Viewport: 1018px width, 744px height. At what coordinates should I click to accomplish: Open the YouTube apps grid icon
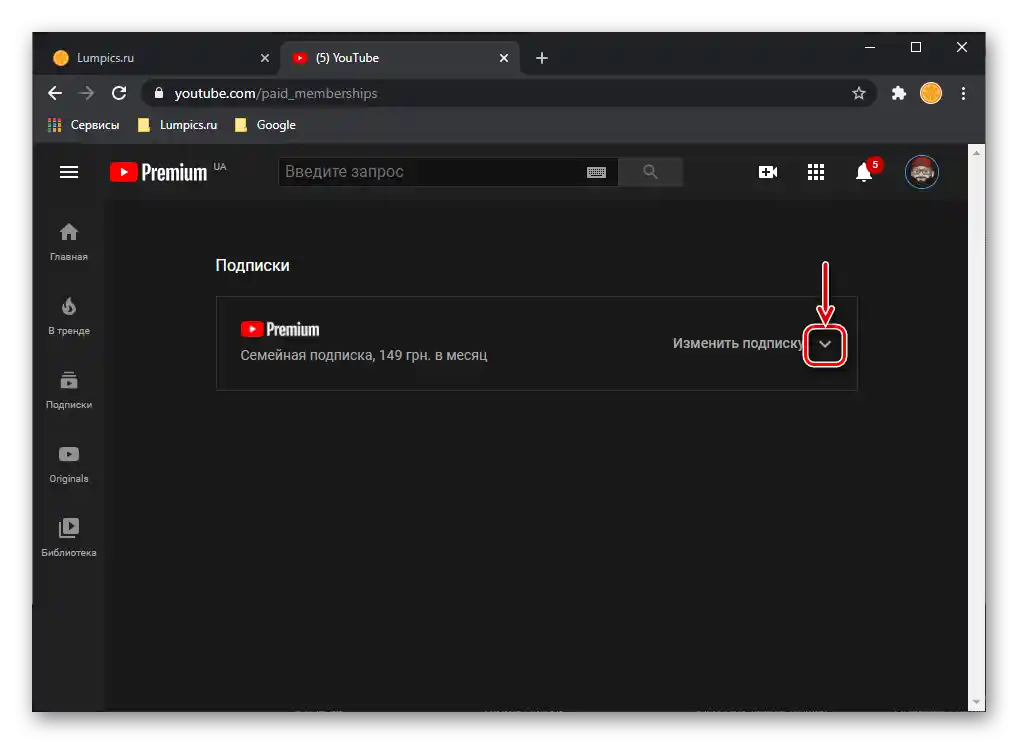tap(815, 172)
